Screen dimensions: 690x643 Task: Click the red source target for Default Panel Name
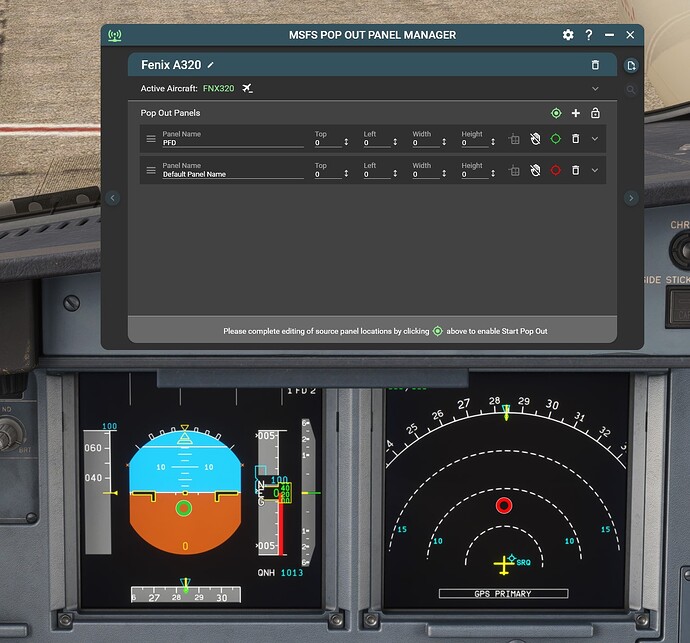pos(556,170)
